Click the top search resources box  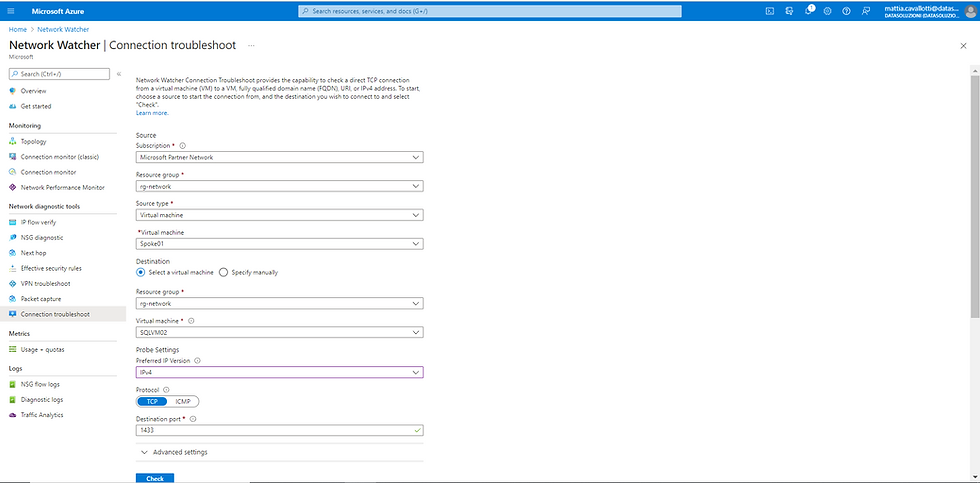pos(489,11)
